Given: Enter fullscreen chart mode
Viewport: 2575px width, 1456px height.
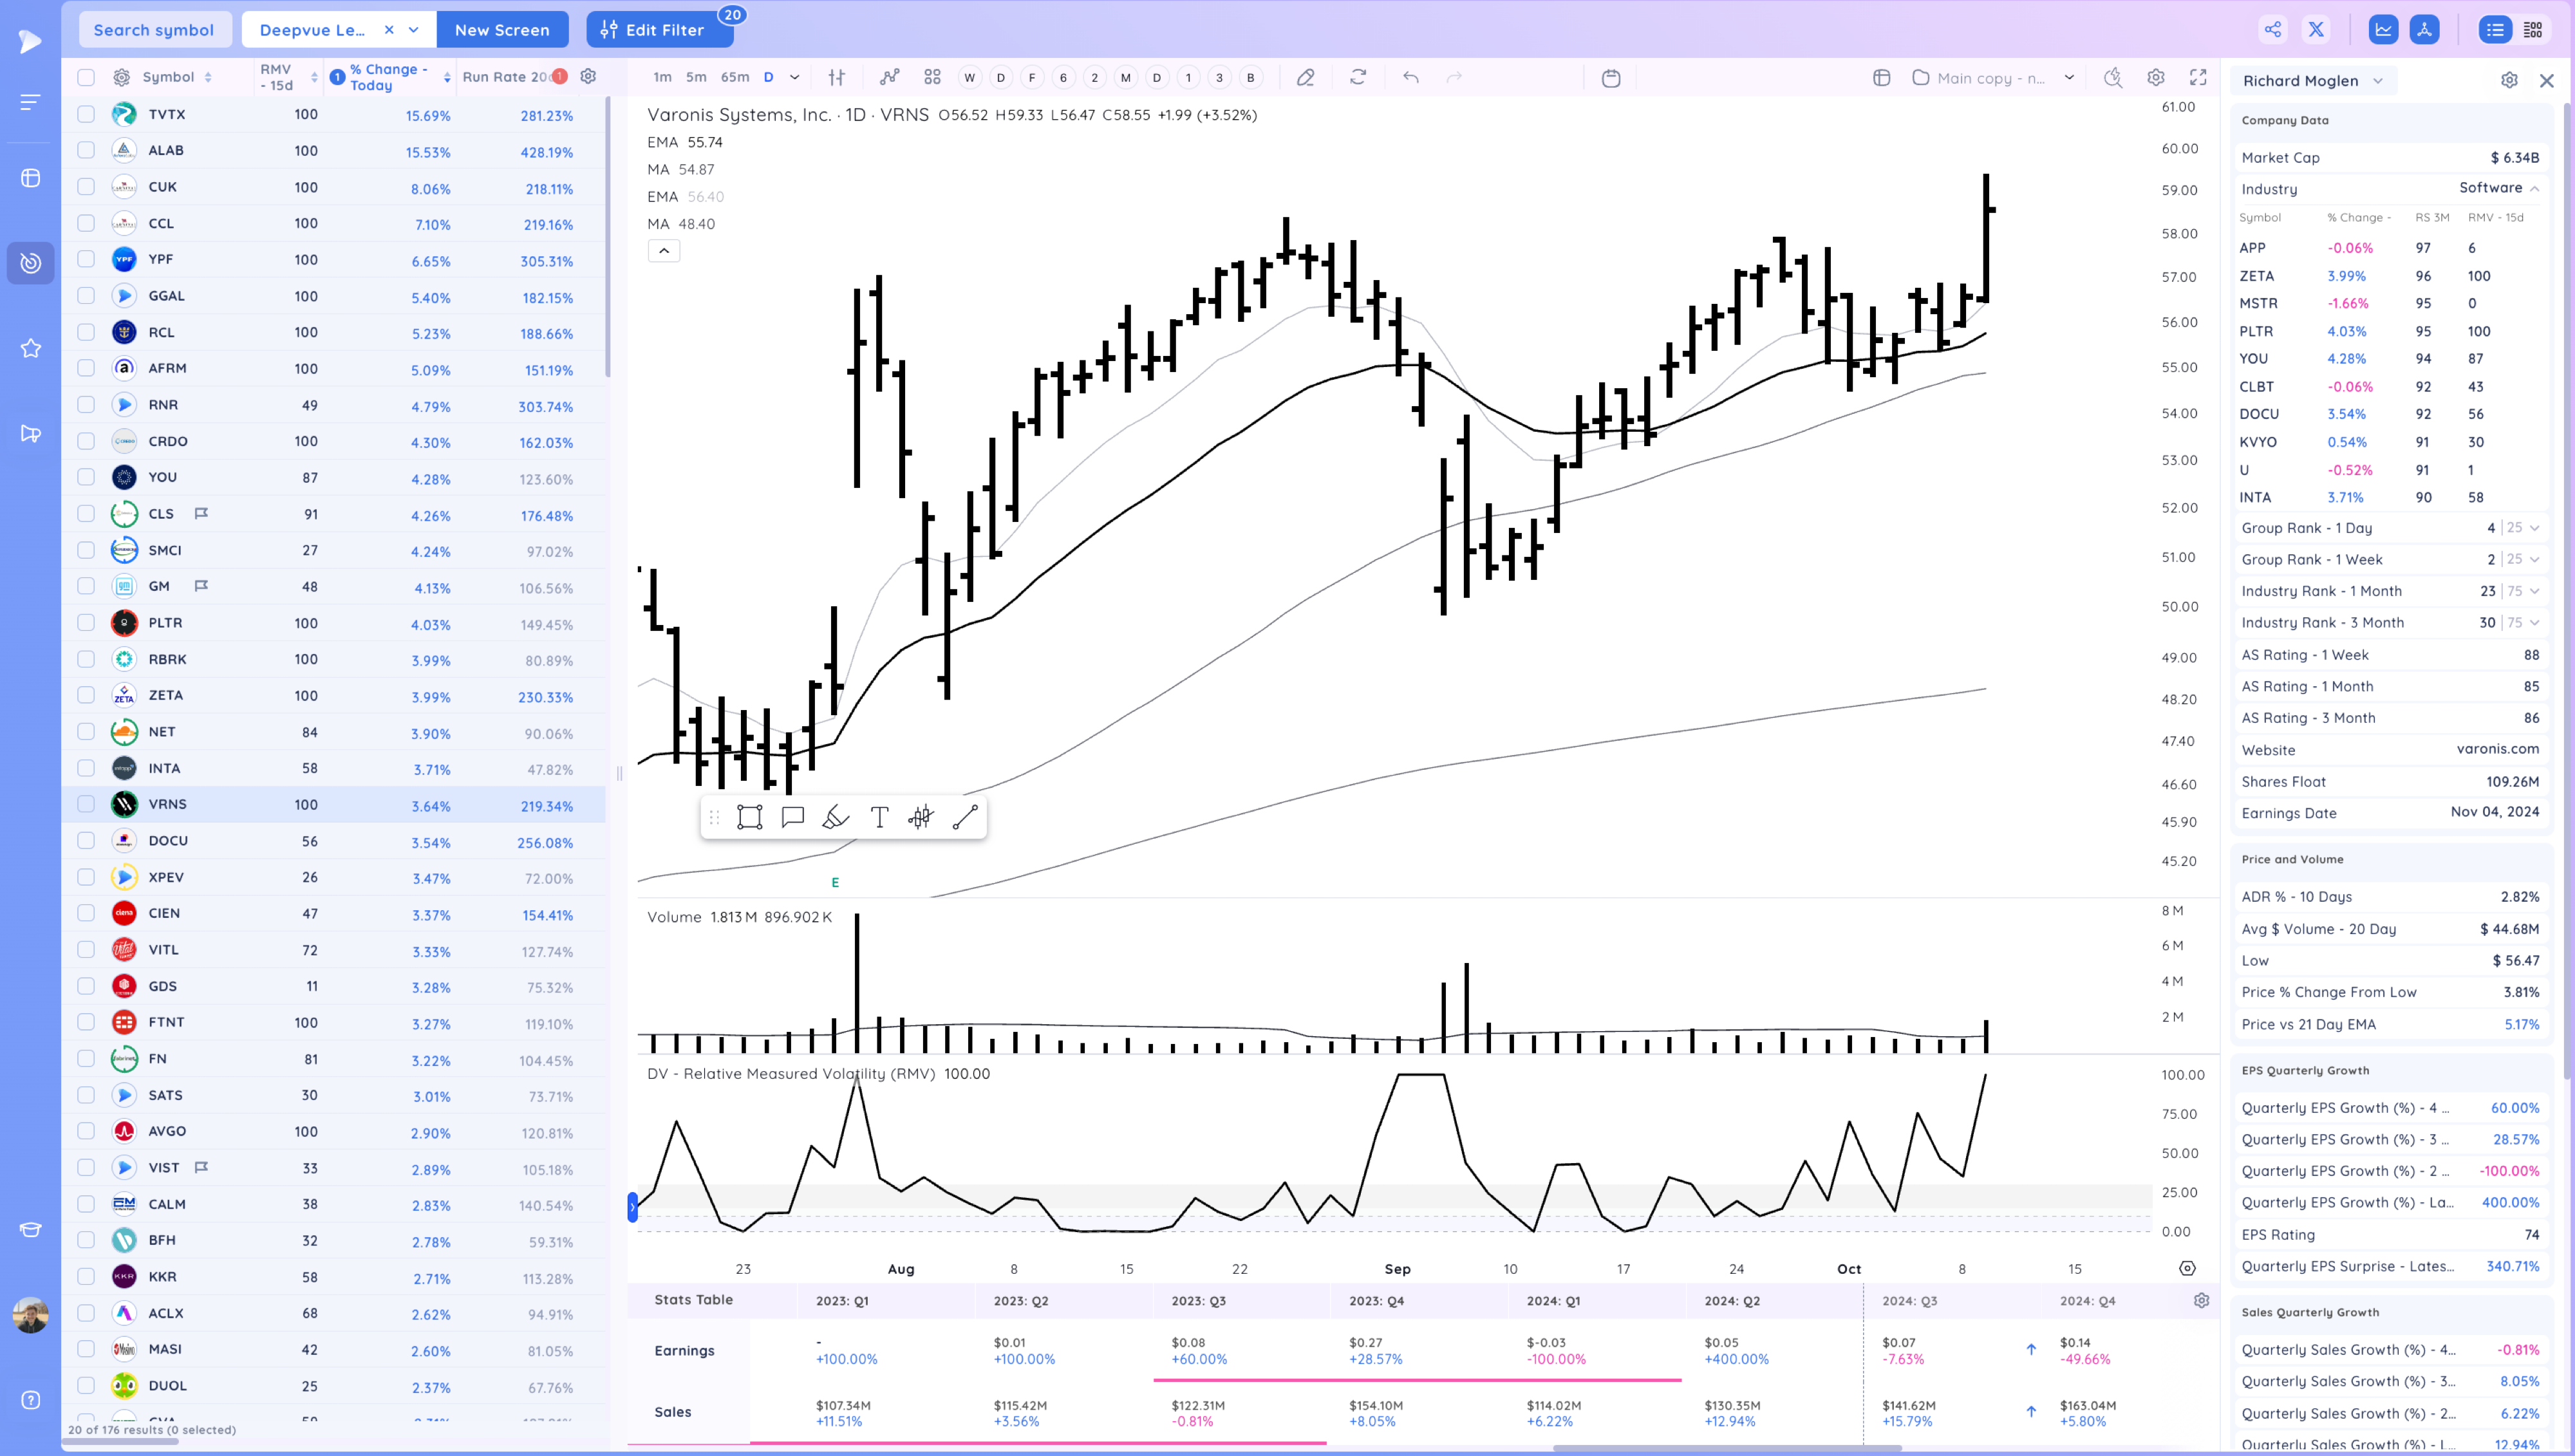Looking at the screenshot, I should tap(2198, 77).
